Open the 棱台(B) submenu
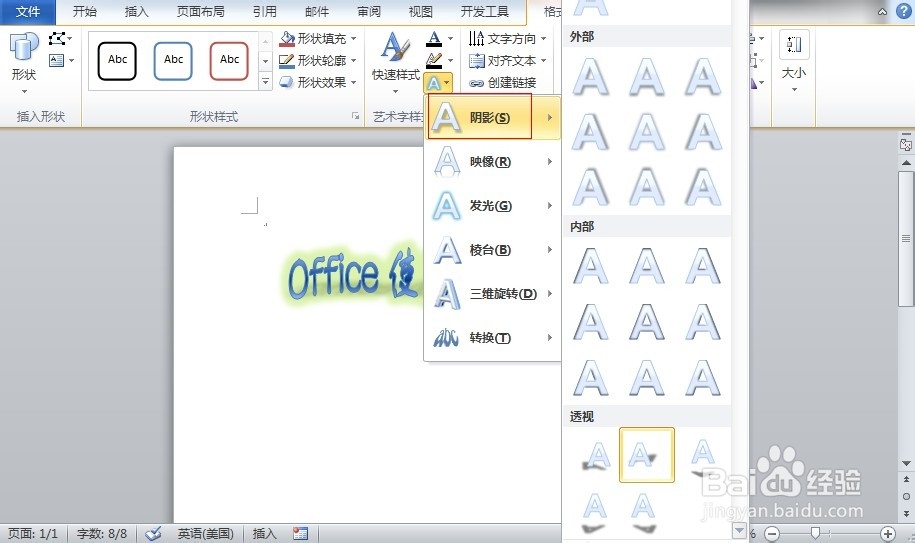Screen dimensions: 915x543 point(493,250)
